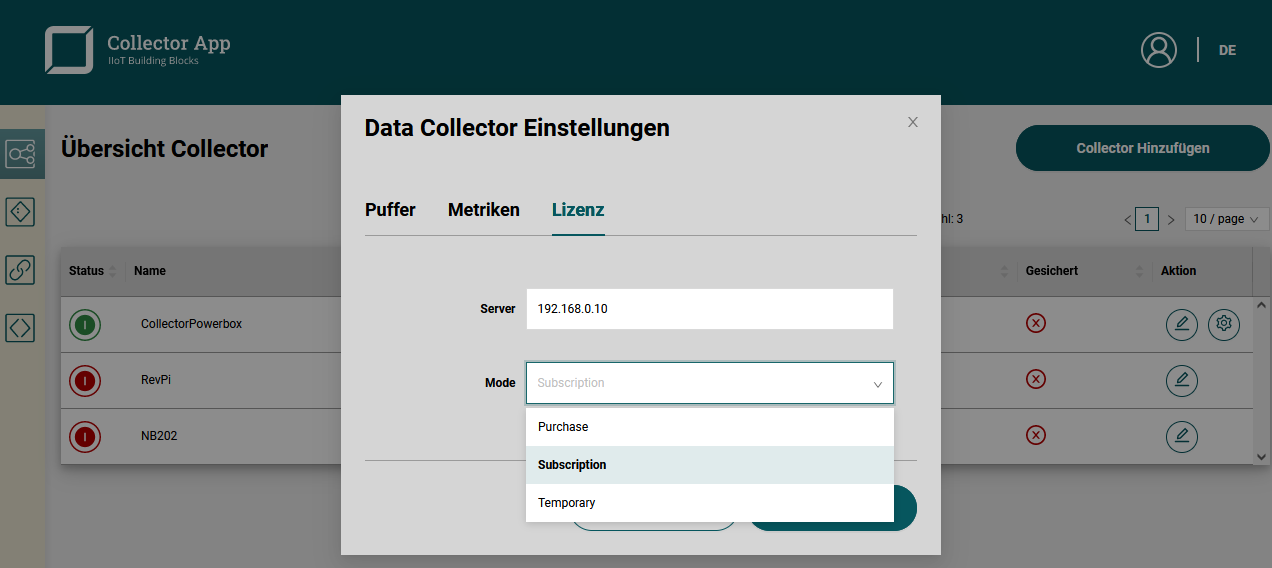Image resolution: width=1272 pixels, height=568 pixels.
Task: Close the Data Collector Einstellungen dialog
Action: click(x=912, y=122)
